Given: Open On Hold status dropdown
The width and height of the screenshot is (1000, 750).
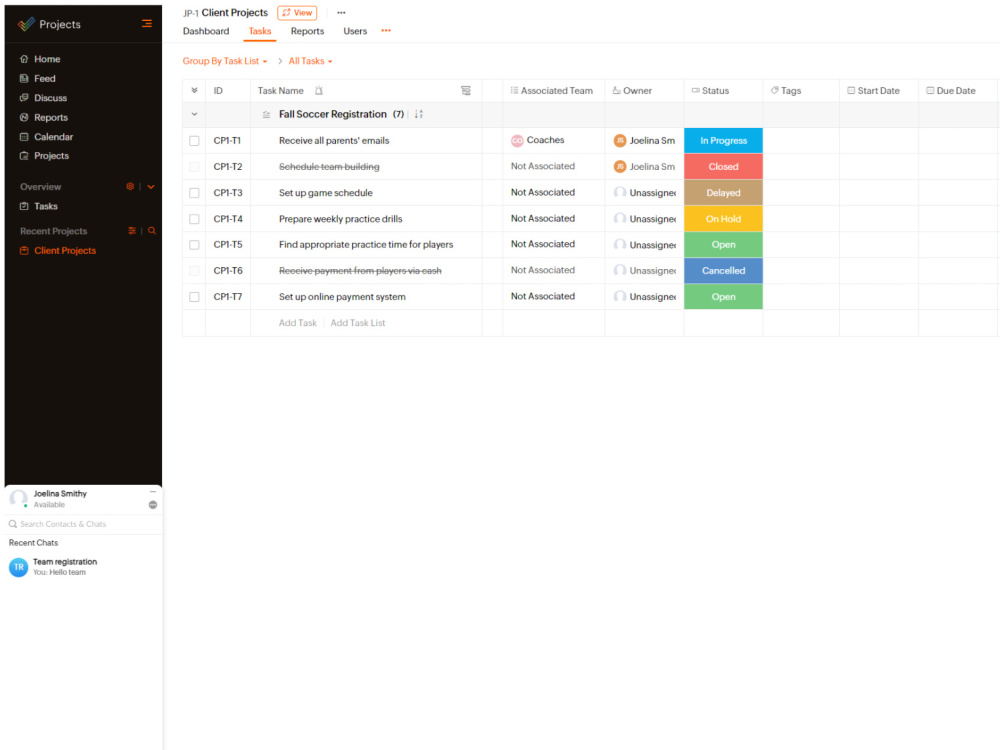Looking at the screenshot, I should pos(723,219).
